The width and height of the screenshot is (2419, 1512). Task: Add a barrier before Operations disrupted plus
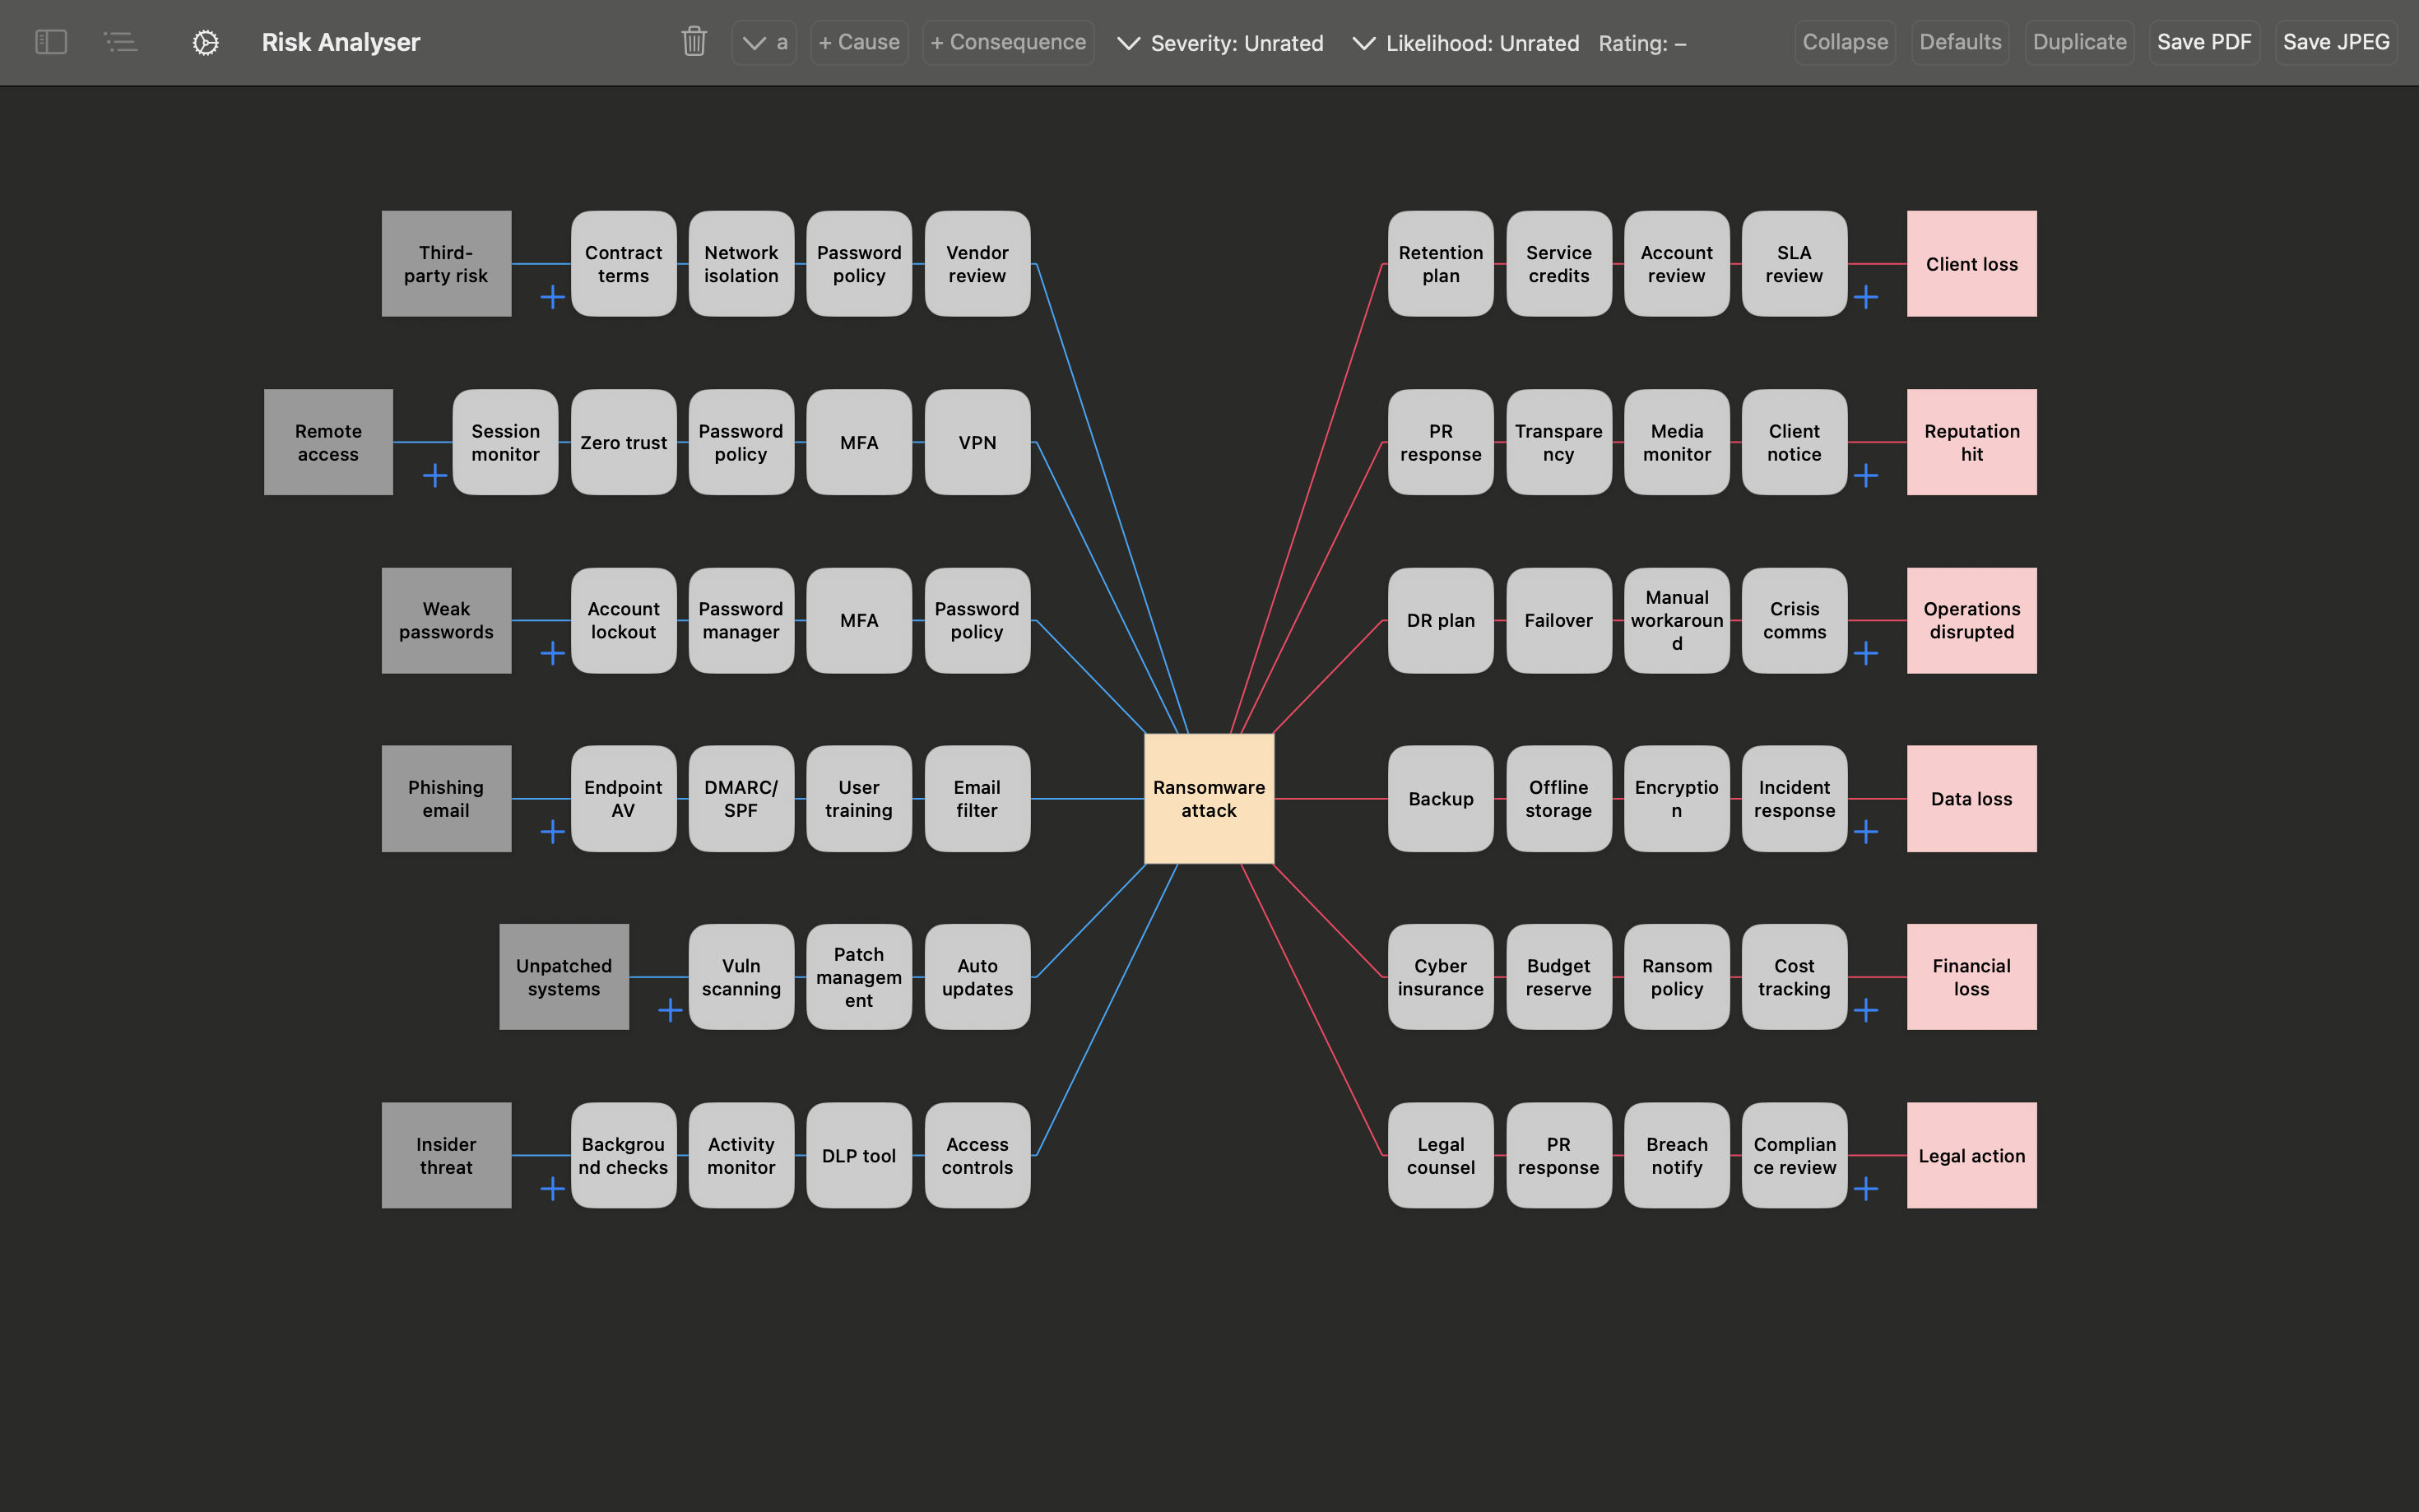[x=1865, y=653]
